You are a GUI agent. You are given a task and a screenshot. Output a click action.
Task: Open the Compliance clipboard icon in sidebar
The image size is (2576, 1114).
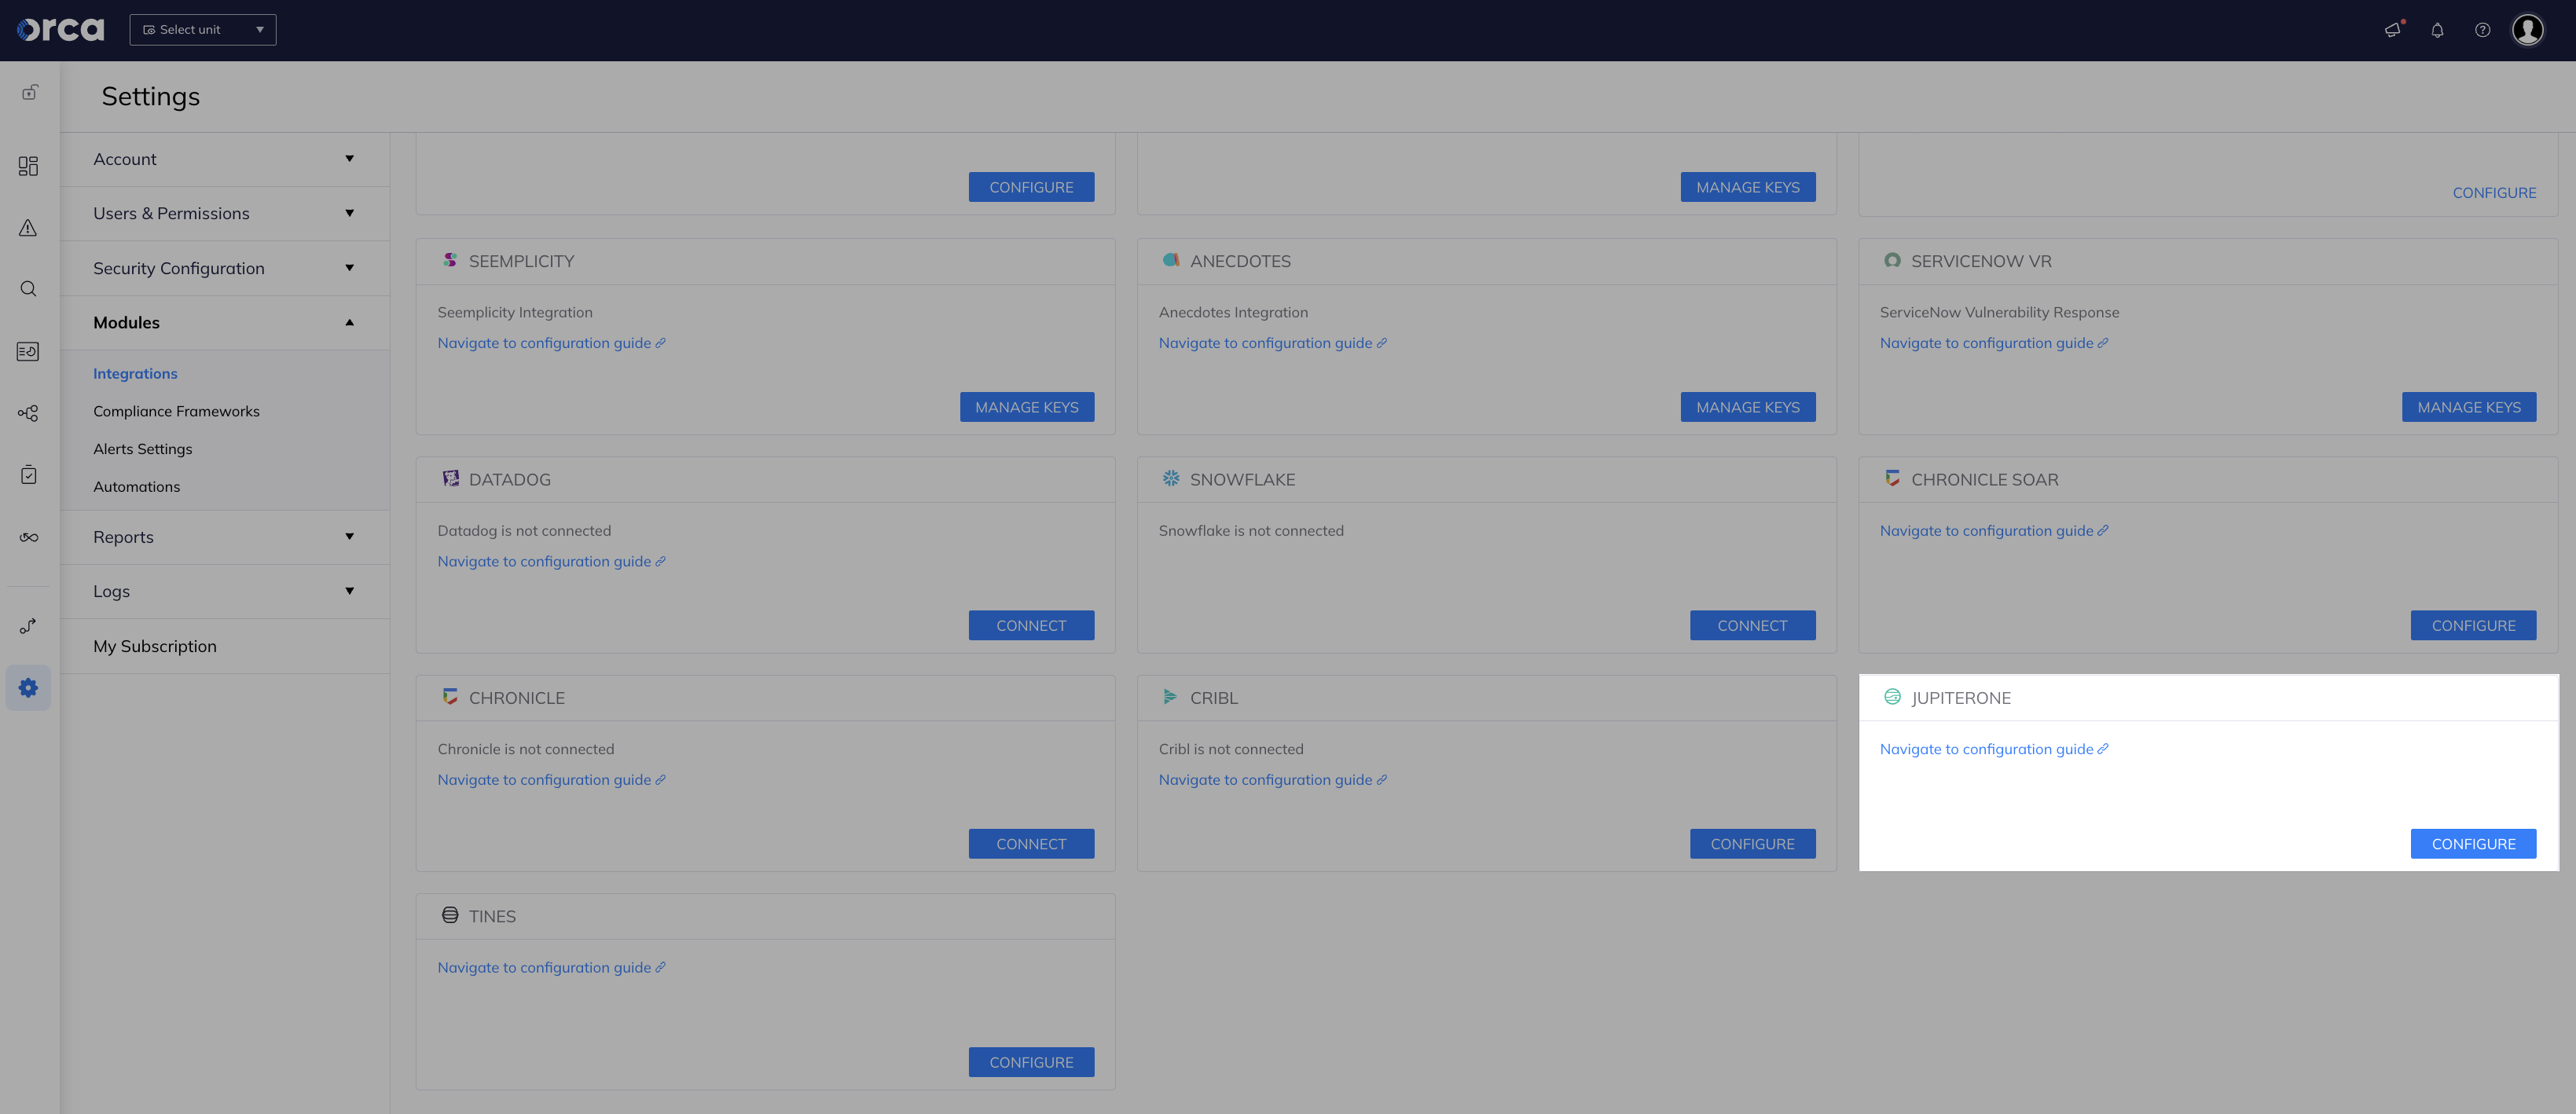[x=28, y=475]
